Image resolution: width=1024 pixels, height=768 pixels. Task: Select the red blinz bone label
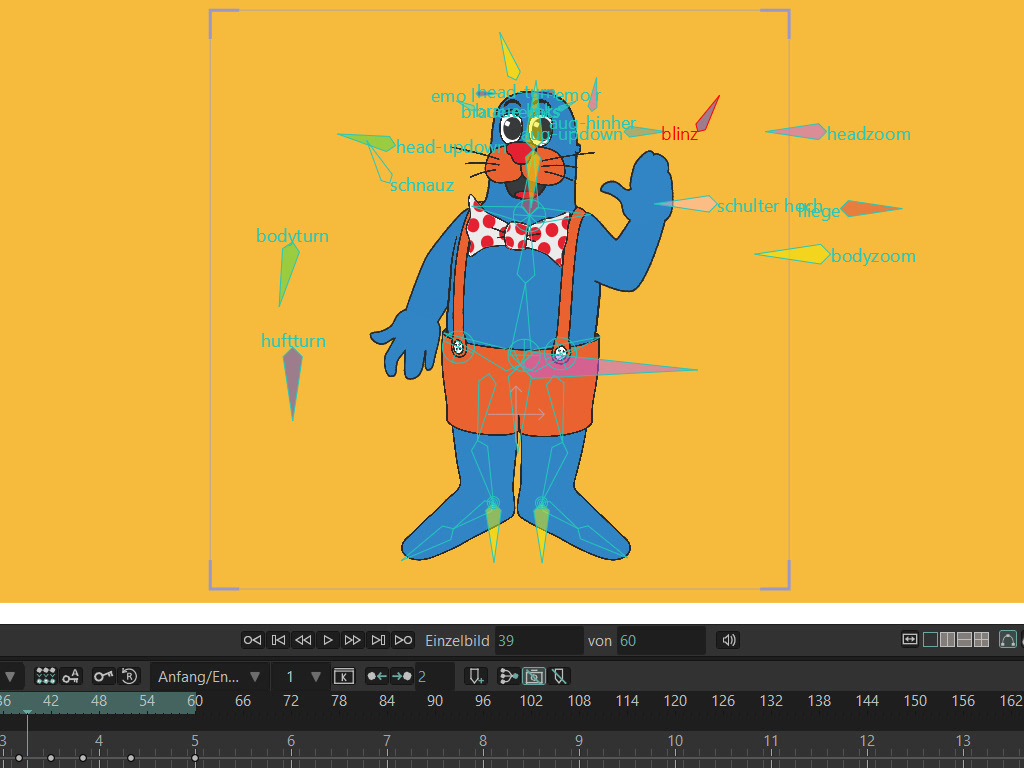pyautogui.click(x=679, y=134)
